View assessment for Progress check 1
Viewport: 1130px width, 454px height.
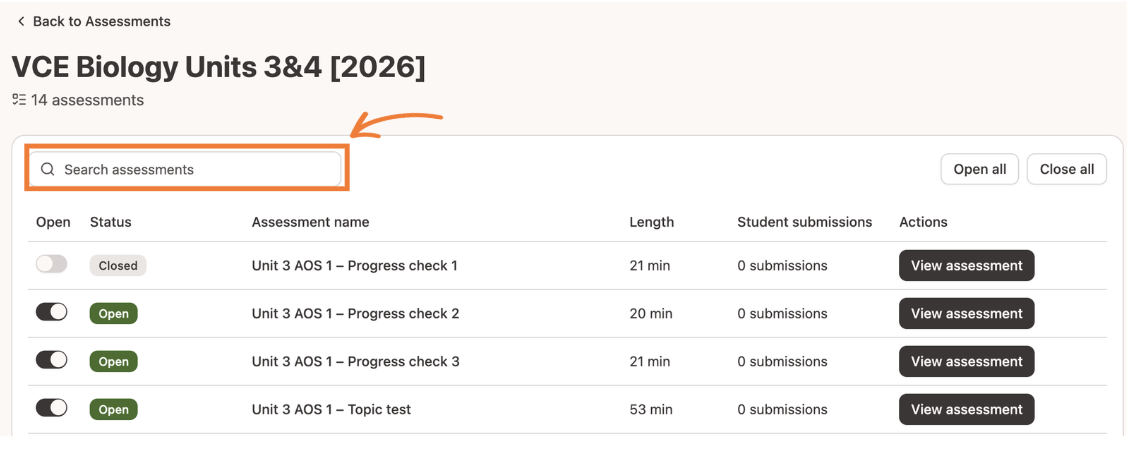click(966, 265)
